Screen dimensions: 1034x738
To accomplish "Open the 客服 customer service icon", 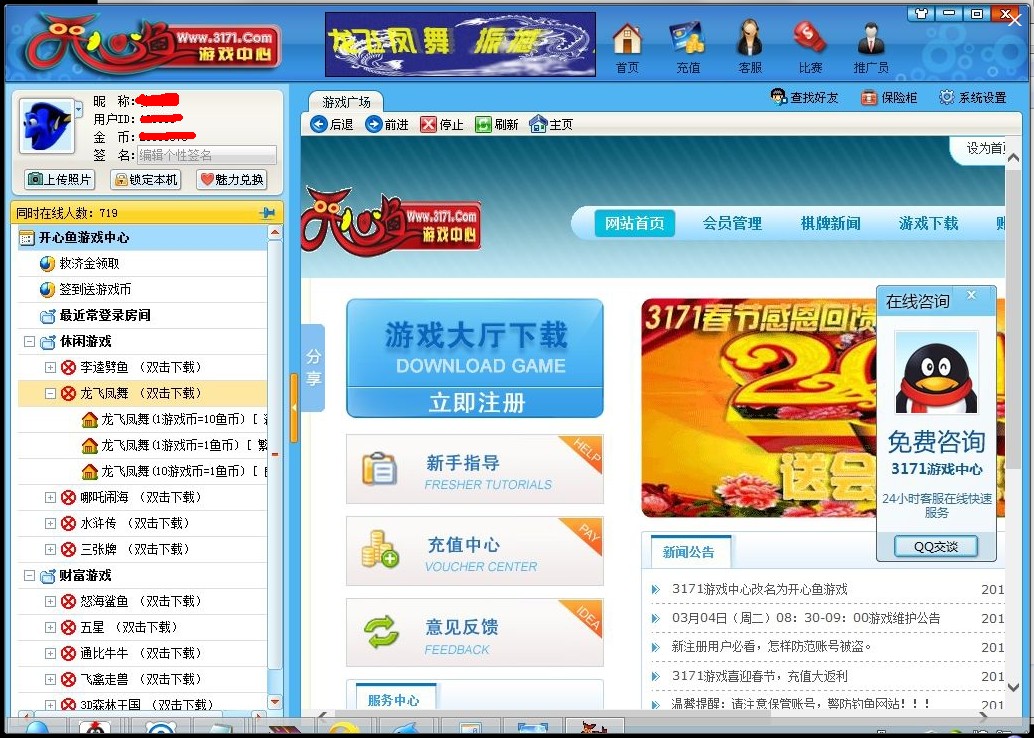I will [x=750, y=47].
